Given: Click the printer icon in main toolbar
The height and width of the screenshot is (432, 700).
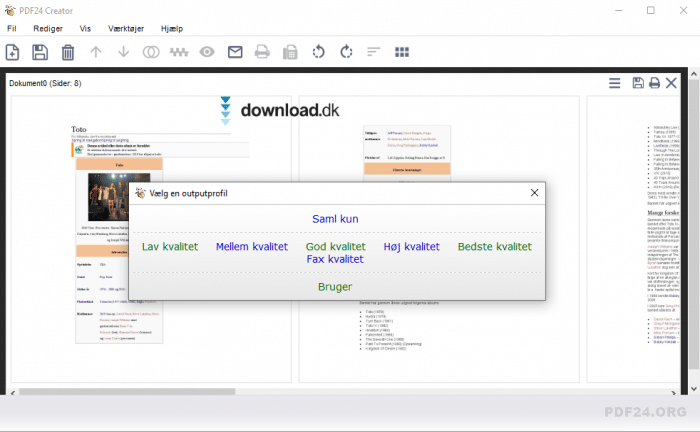Looking at the screenshot, I should tap(262, 52).
